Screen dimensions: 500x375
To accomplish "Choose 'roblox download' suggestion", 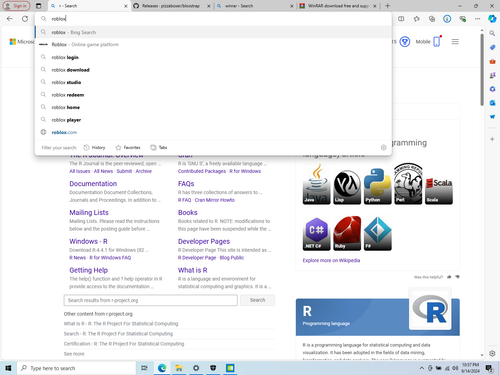I will pos(213,70).
